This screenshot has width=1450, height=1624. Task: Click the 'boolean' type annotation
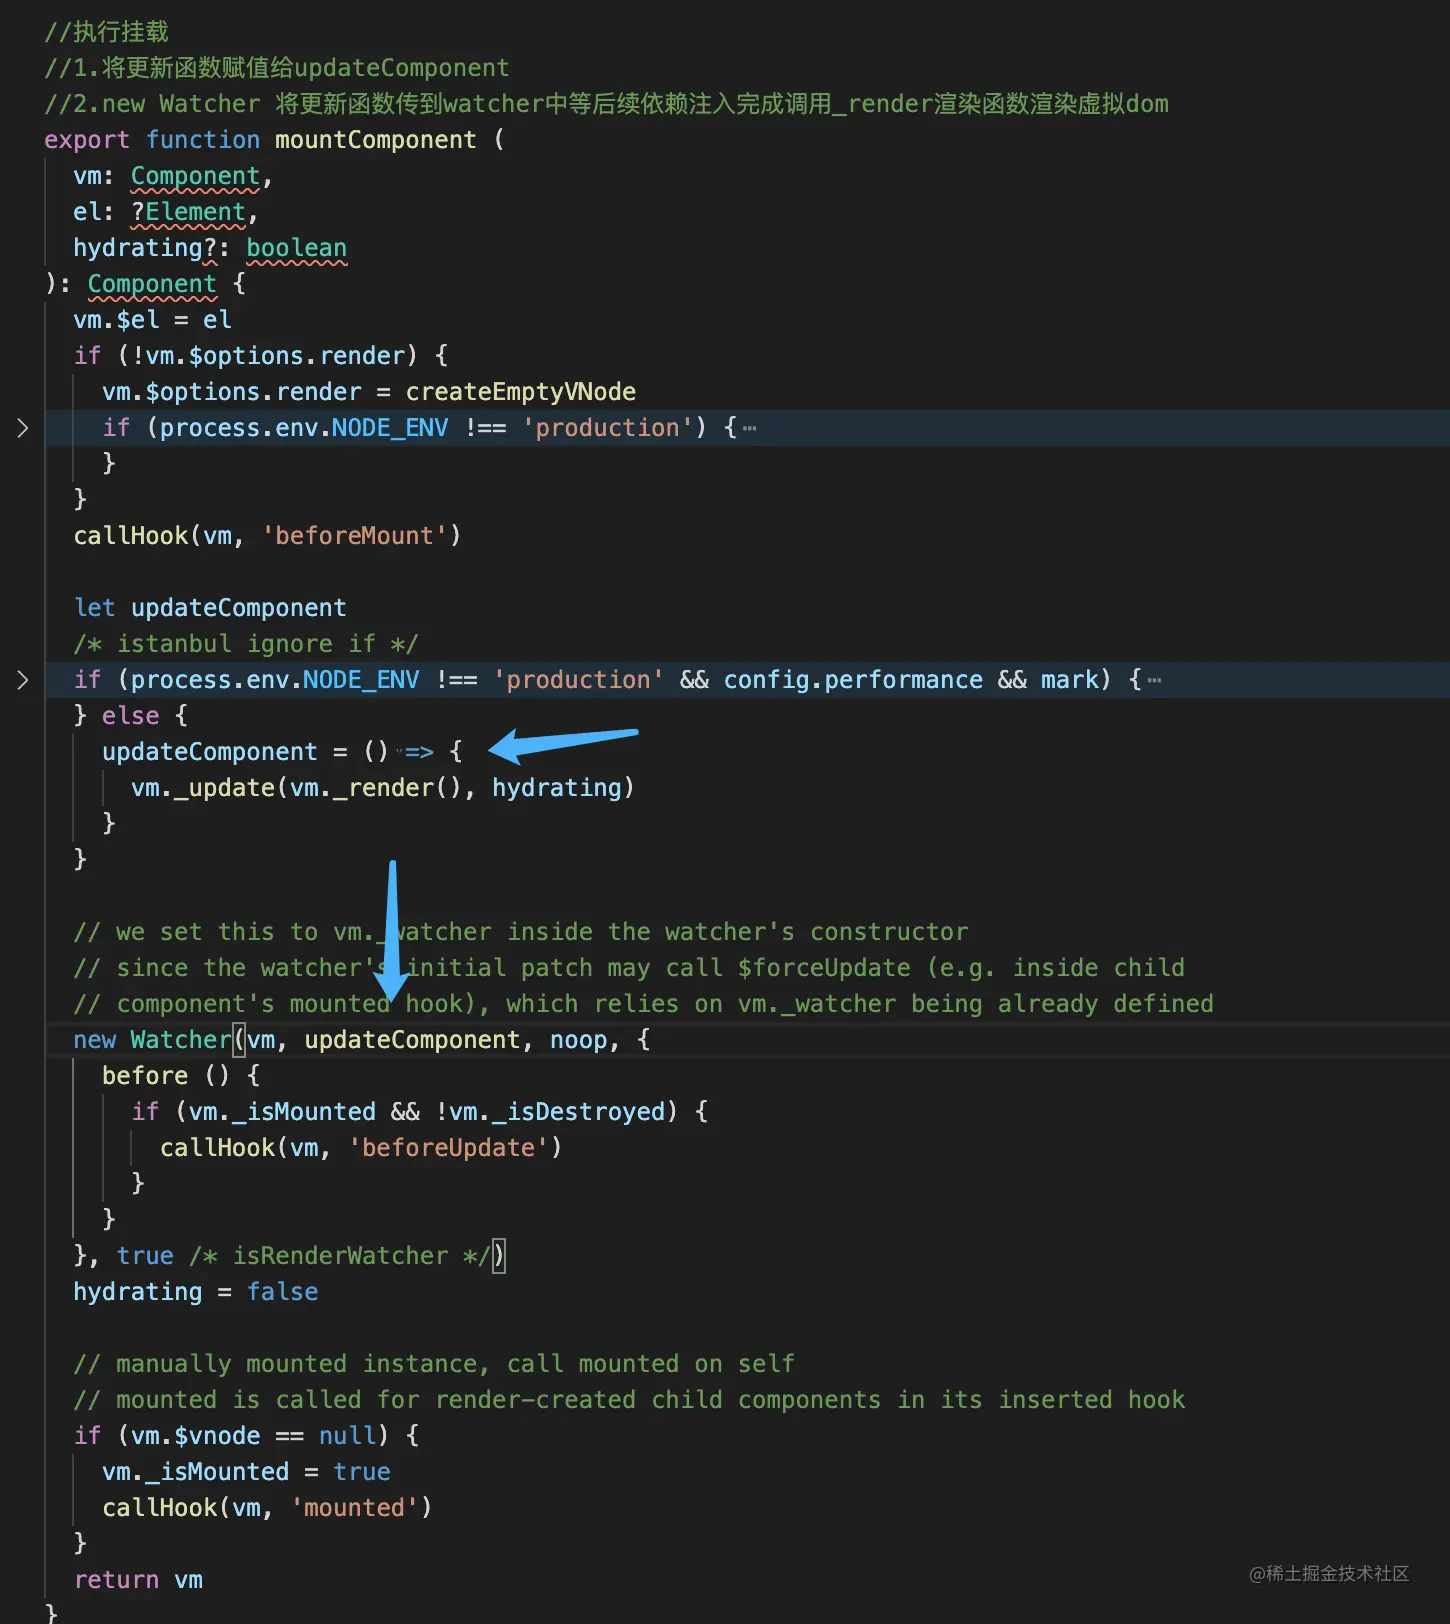pyautogui.click(x=297, y=248)
